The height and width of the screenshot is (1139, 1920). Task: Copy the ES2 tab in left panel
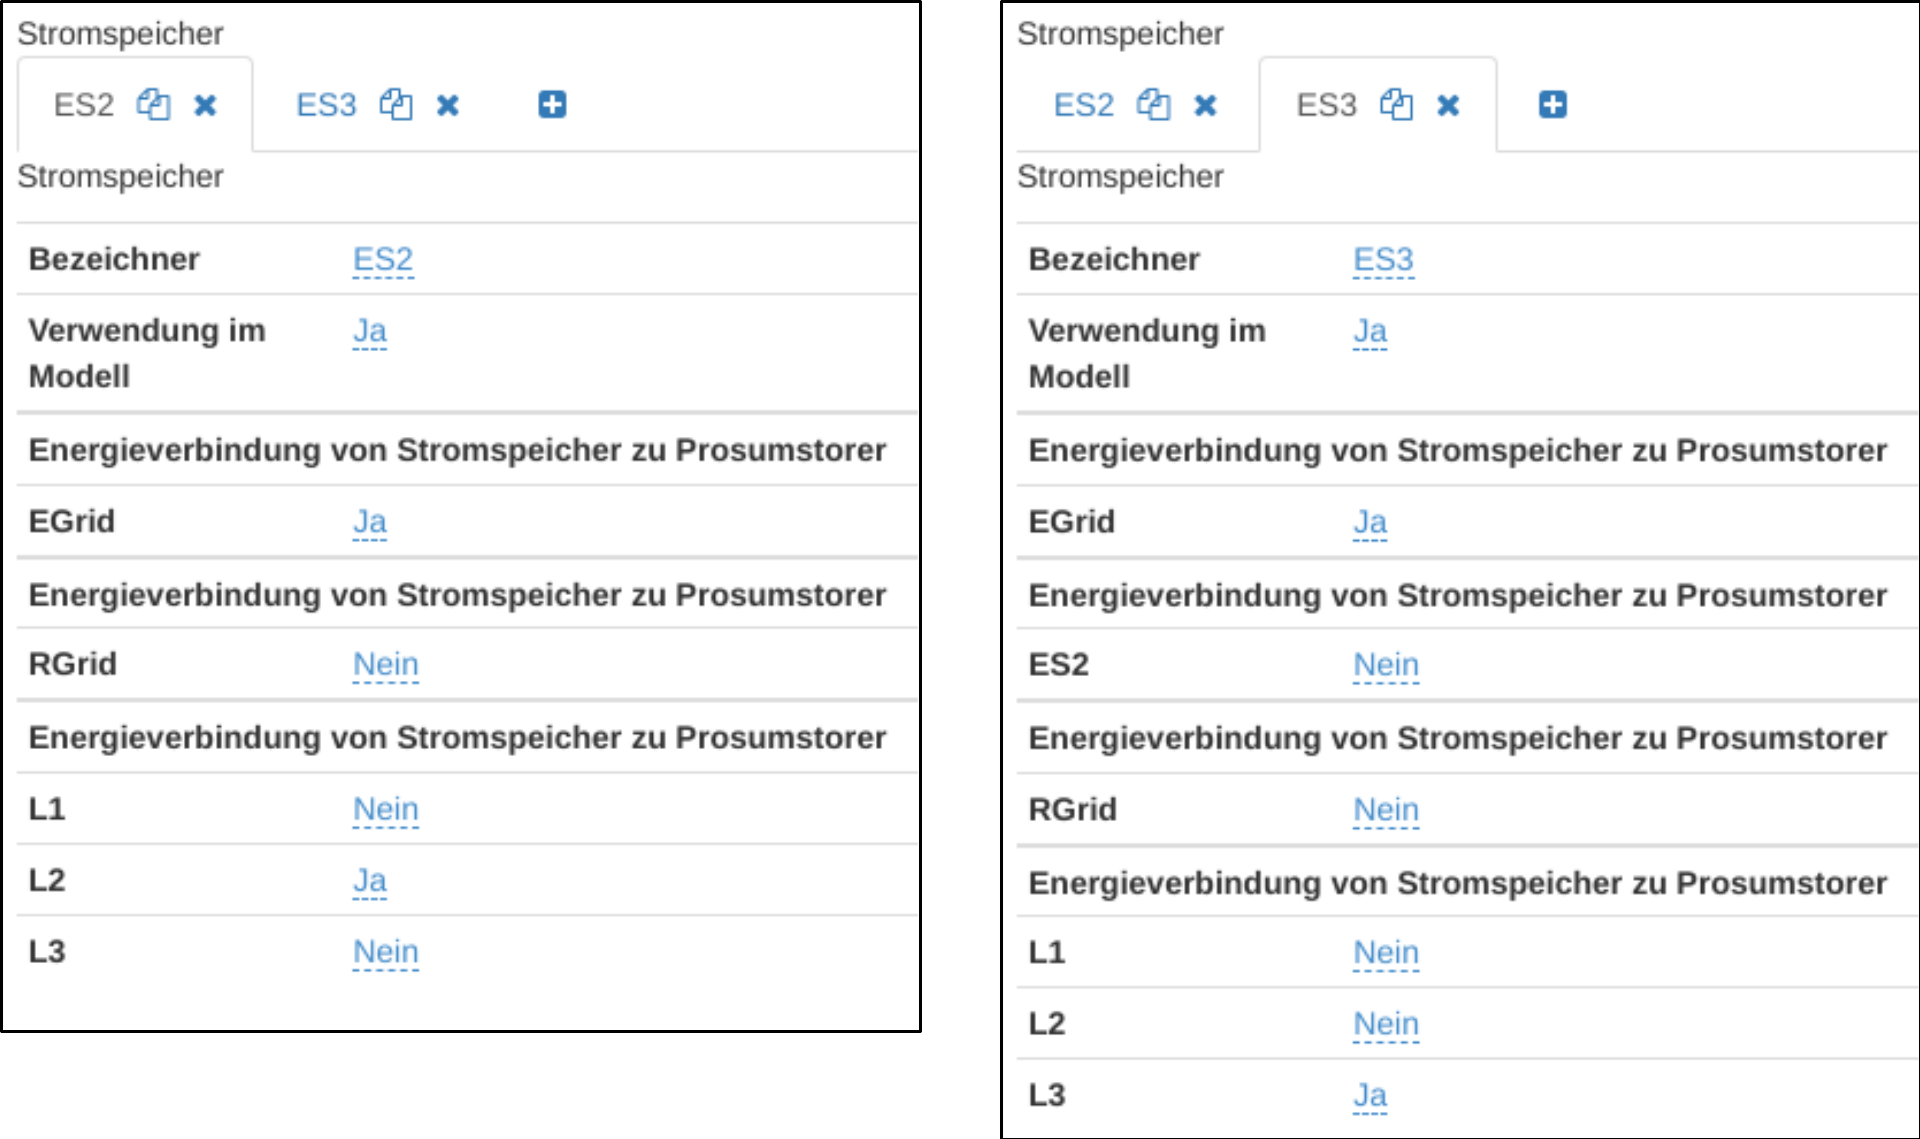coord(153,104)
